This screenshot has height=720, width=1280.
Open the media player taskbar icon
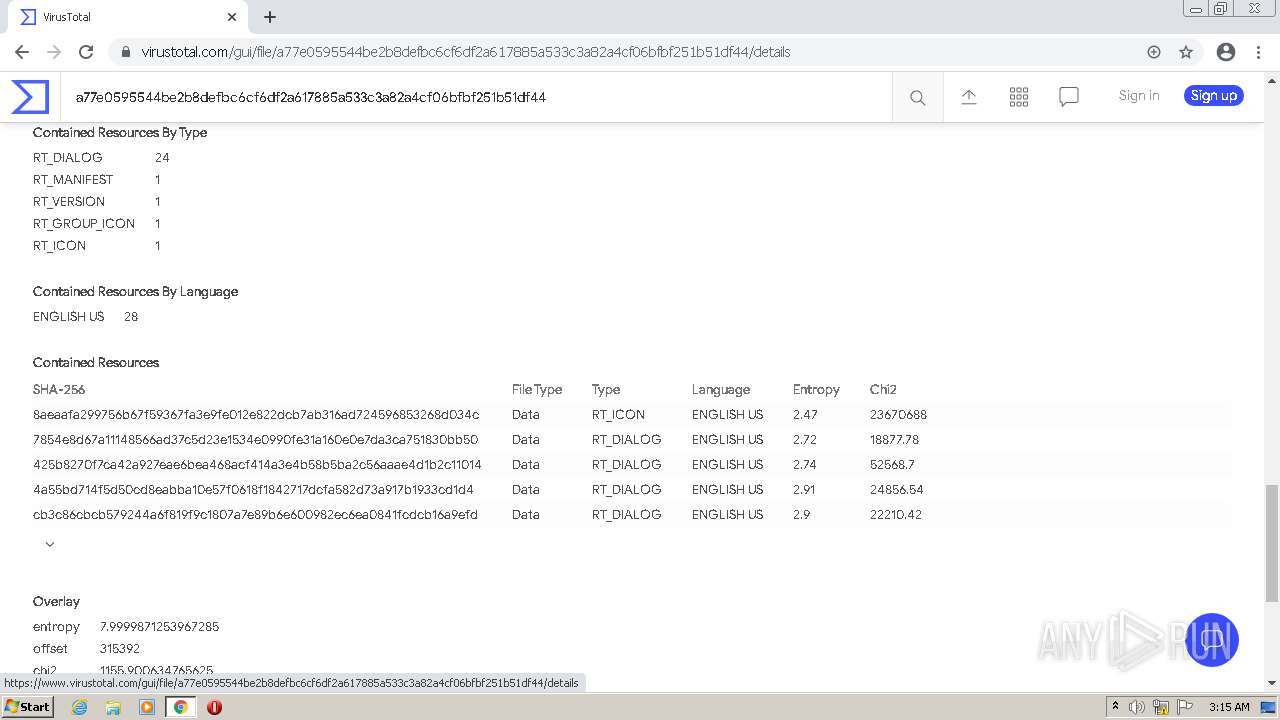(x=147, y=707)
